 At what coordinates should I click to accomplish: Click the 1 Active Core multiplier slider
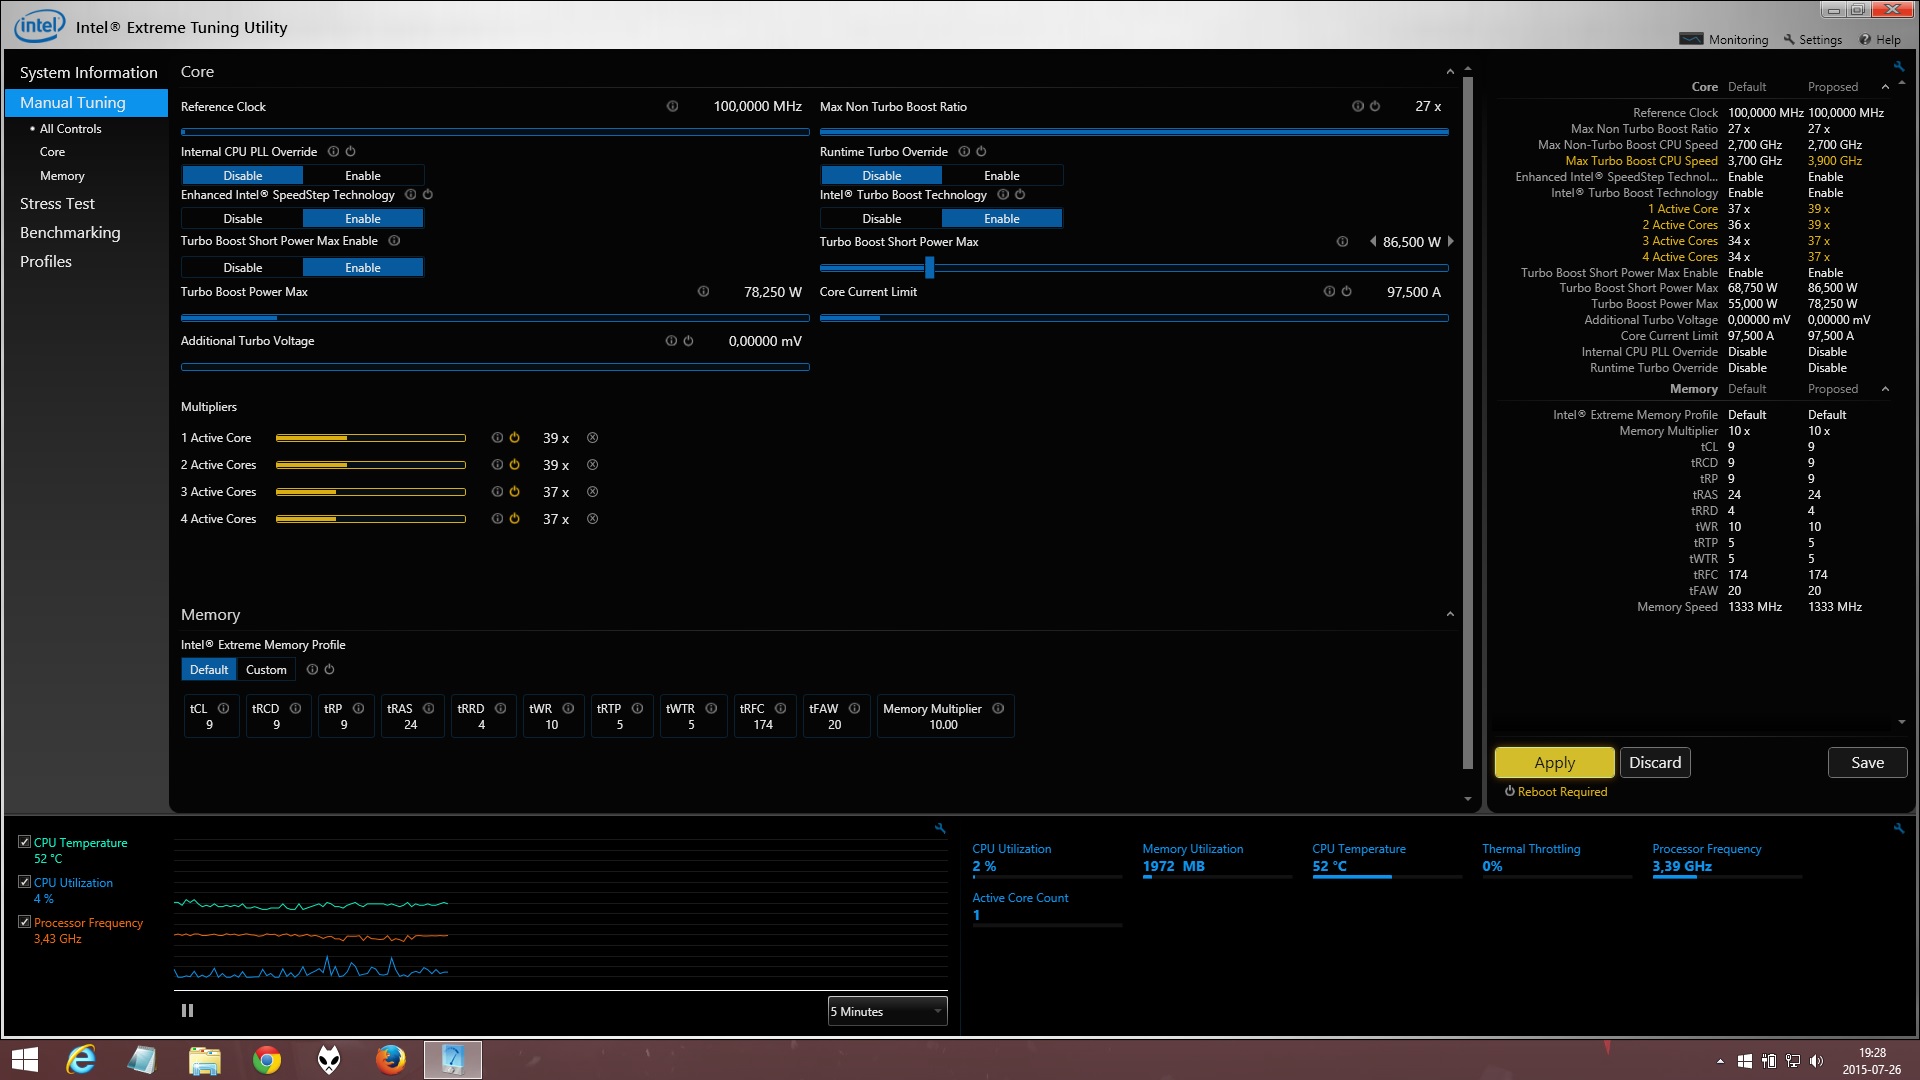click(x=370, y=438)
